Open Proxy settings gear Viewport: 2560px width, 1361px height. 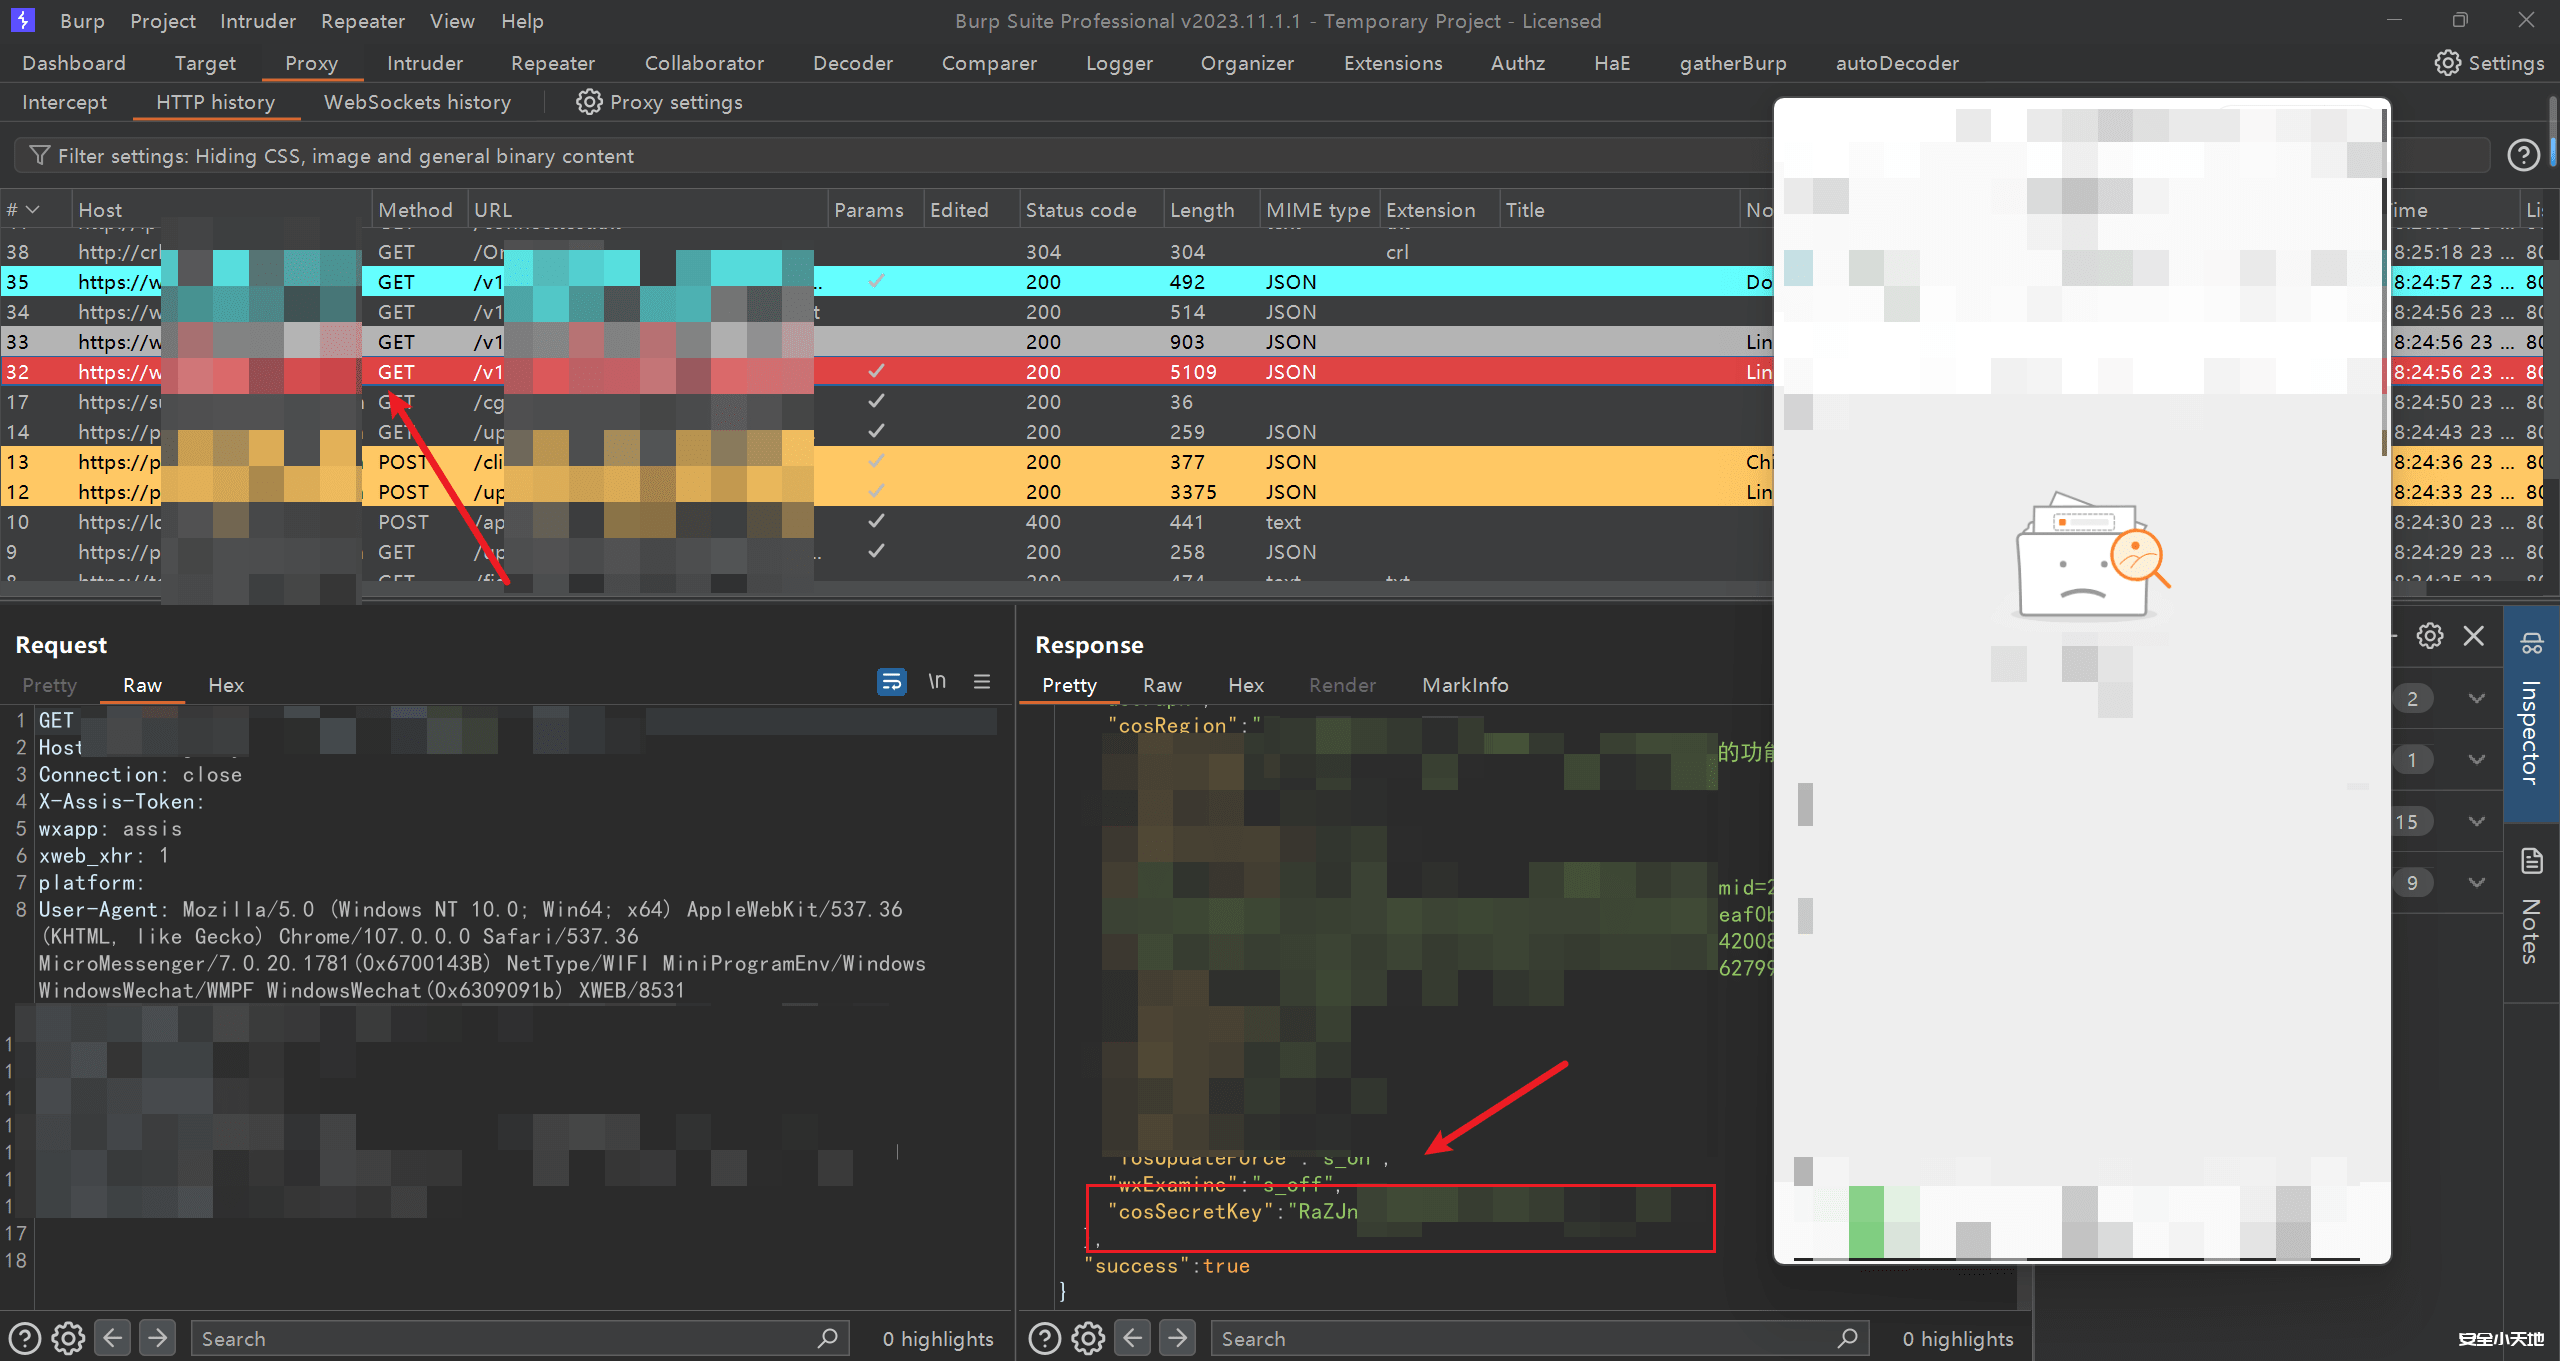pyautogui.click(x=589, y=102)
